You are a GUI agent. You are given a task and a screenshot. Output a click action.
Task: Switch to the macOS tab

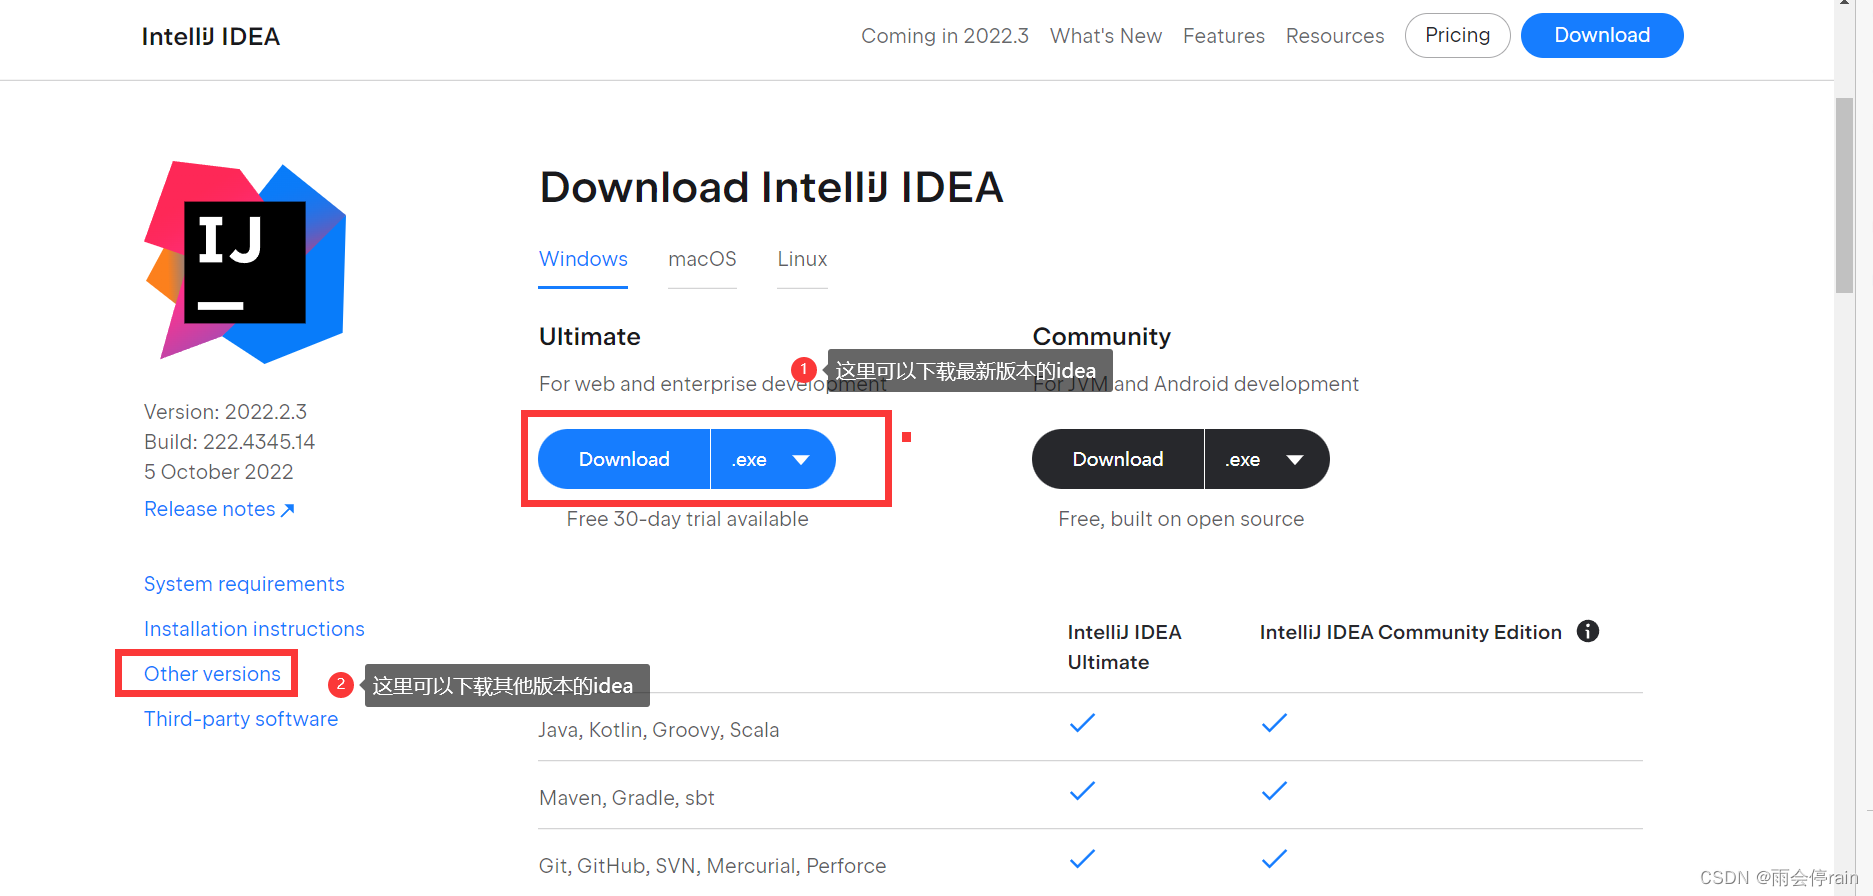pos(702,259)
